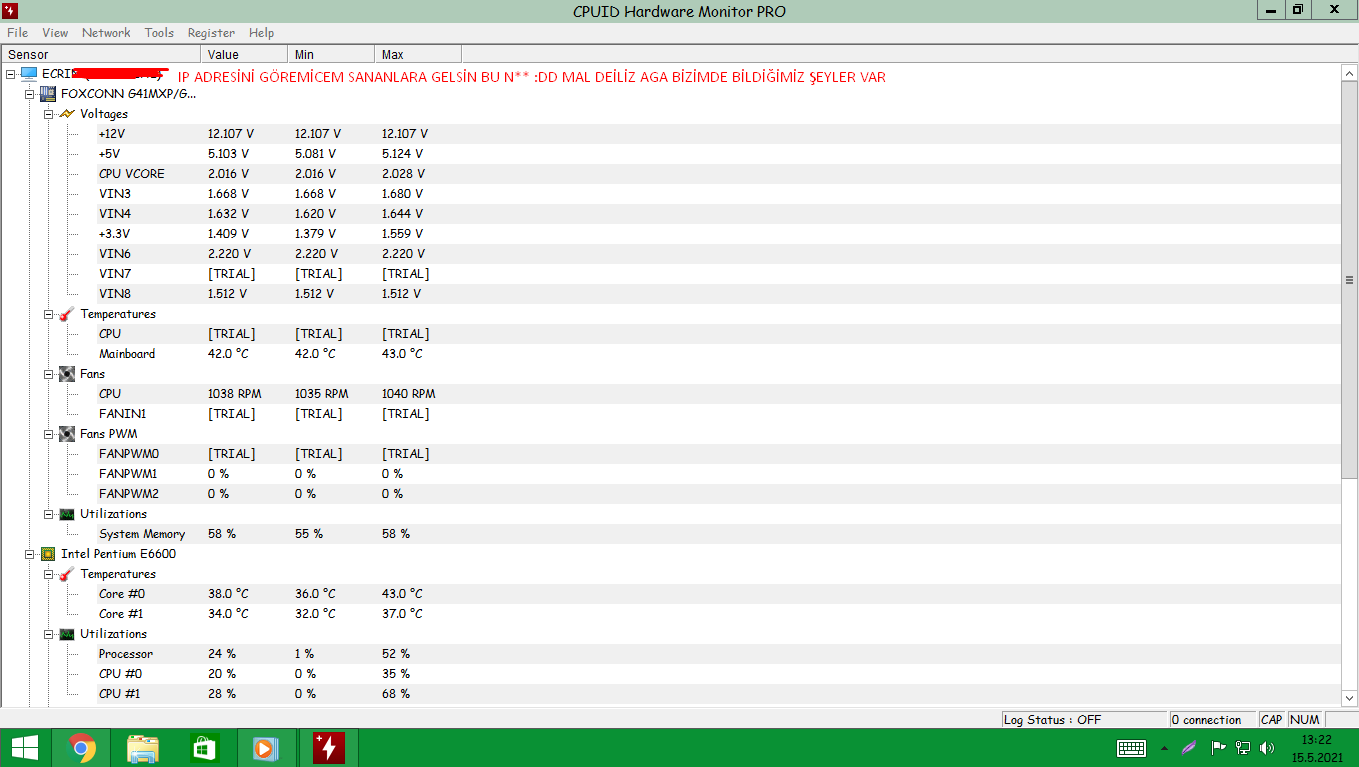Open the View menu
The image size is (1359, 767).
[x=55, y=33]
